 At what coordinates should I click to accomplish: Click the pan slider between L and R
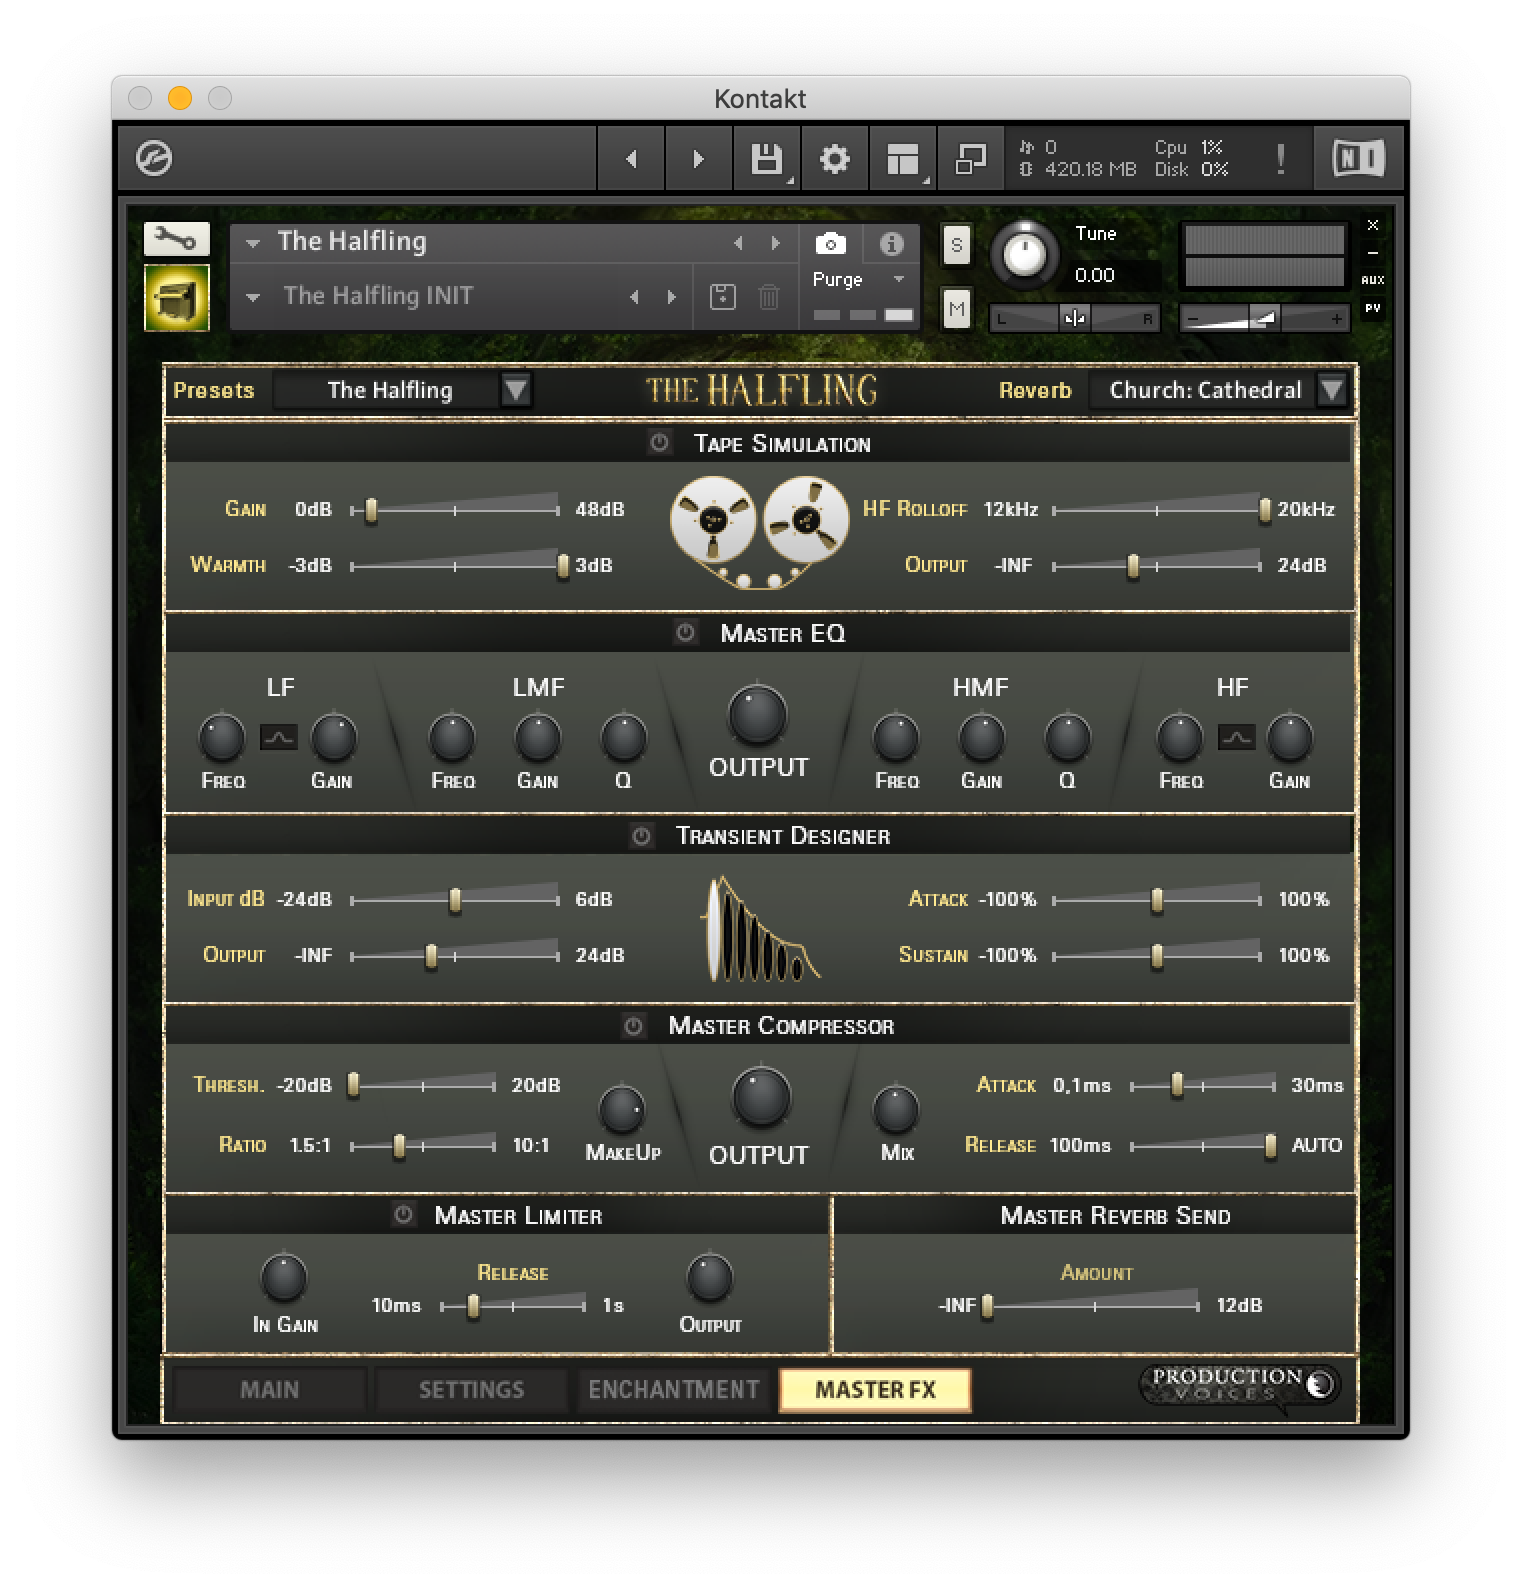pyautogui.click(x=1075, y=319)
